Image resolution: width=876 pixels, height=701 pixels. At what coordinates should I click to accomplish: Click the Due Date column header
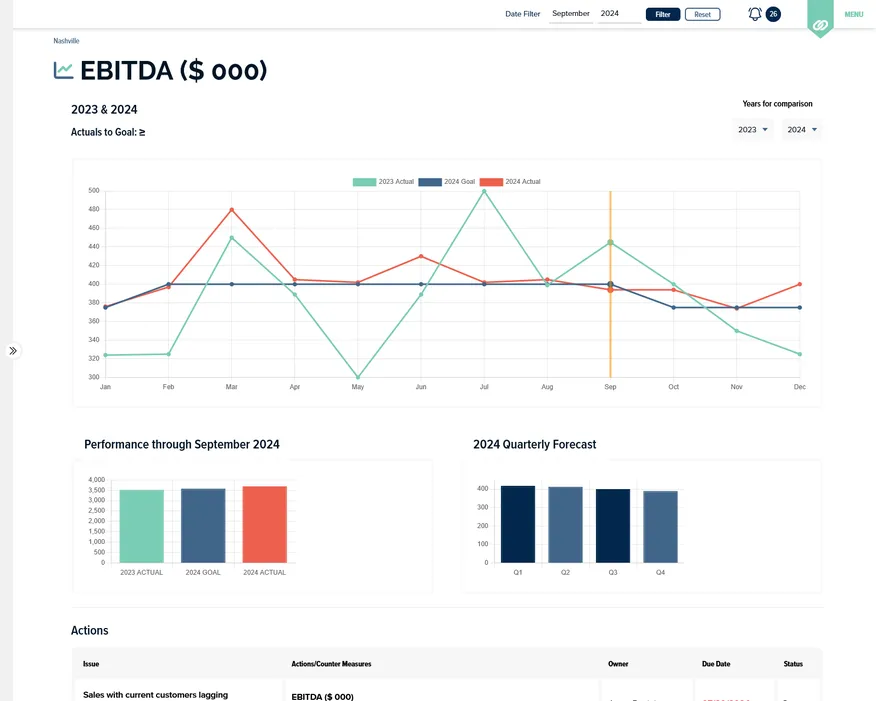tap(716, 664)
